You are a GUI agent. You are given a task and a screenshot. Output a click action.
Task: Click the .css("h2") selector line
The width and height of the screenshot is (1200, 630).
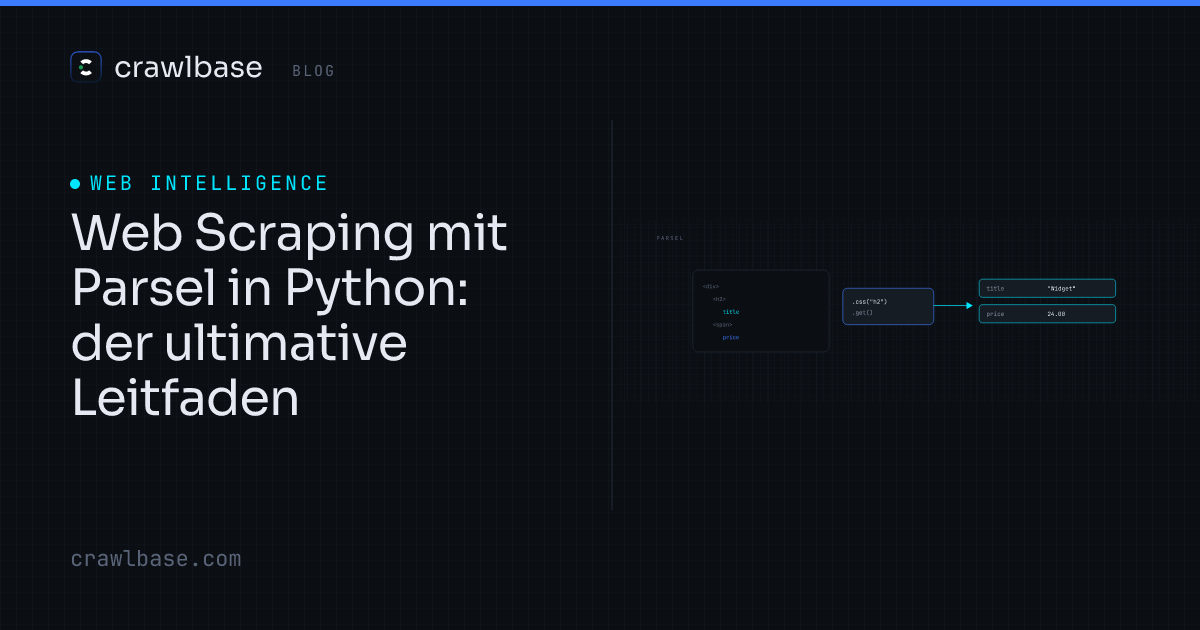coord(870,301)
